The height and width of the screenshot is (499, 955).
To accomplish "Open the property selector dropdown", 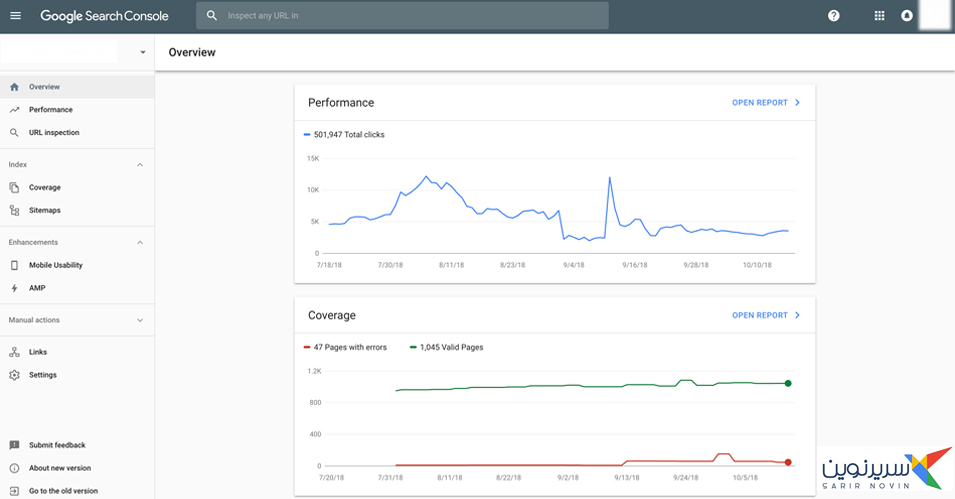I will [143, 52].
